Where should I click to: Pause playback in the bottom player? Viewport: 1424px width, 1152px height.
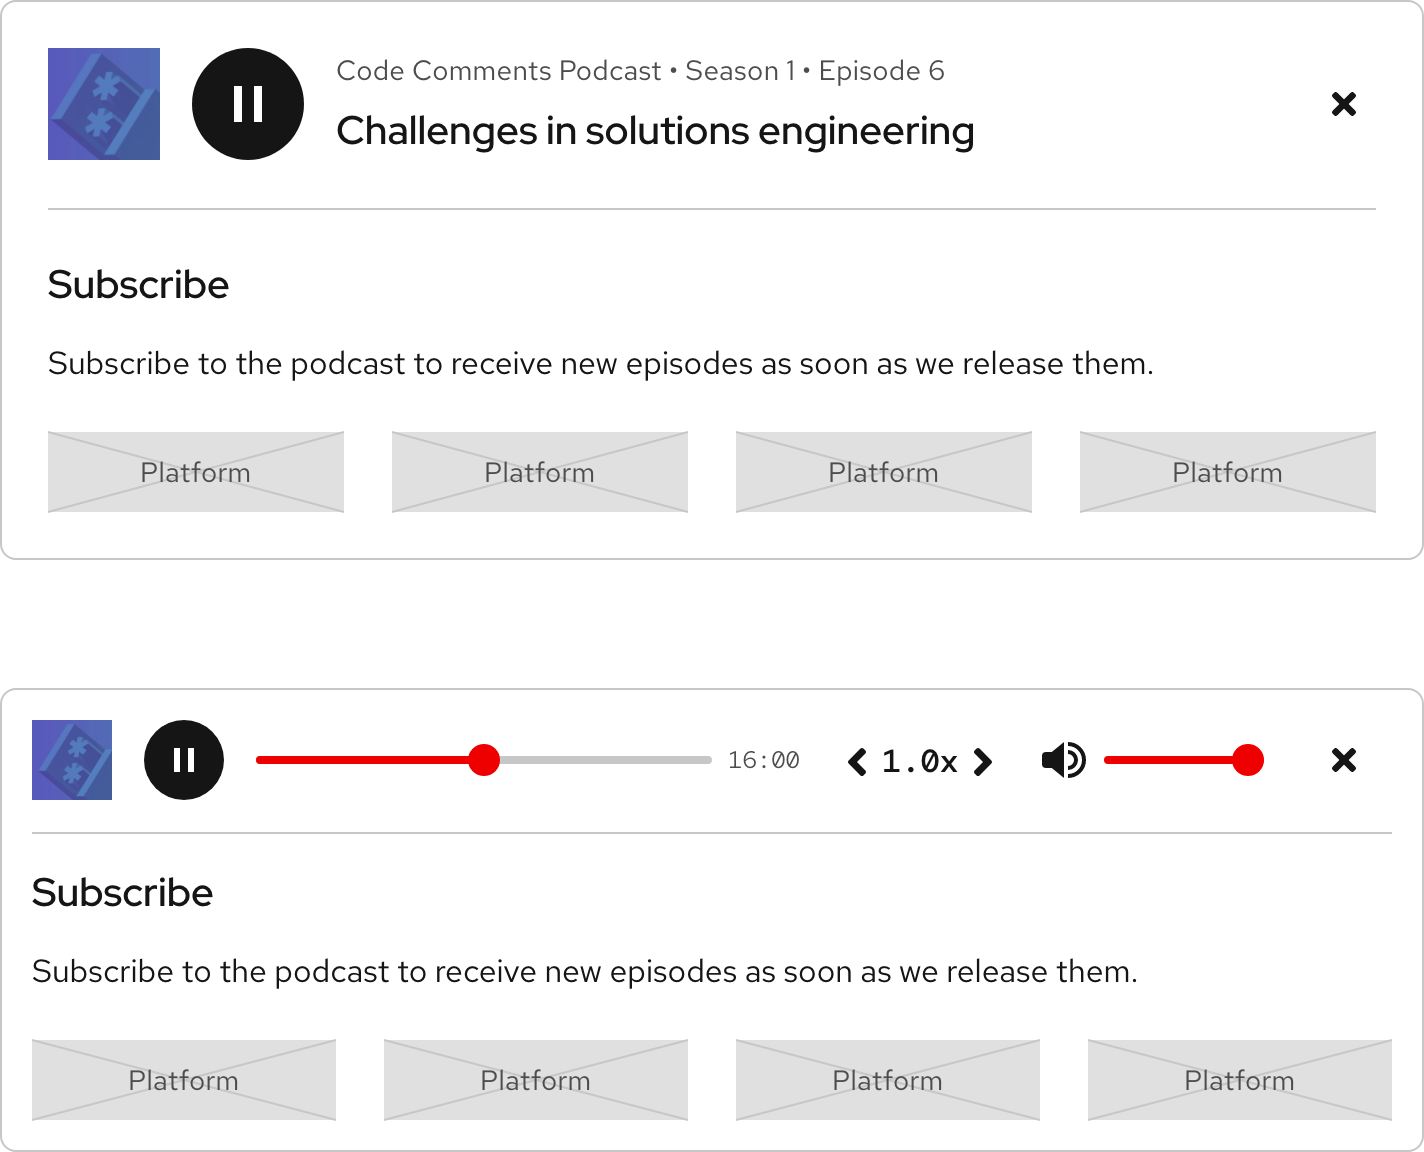point(183,760)
